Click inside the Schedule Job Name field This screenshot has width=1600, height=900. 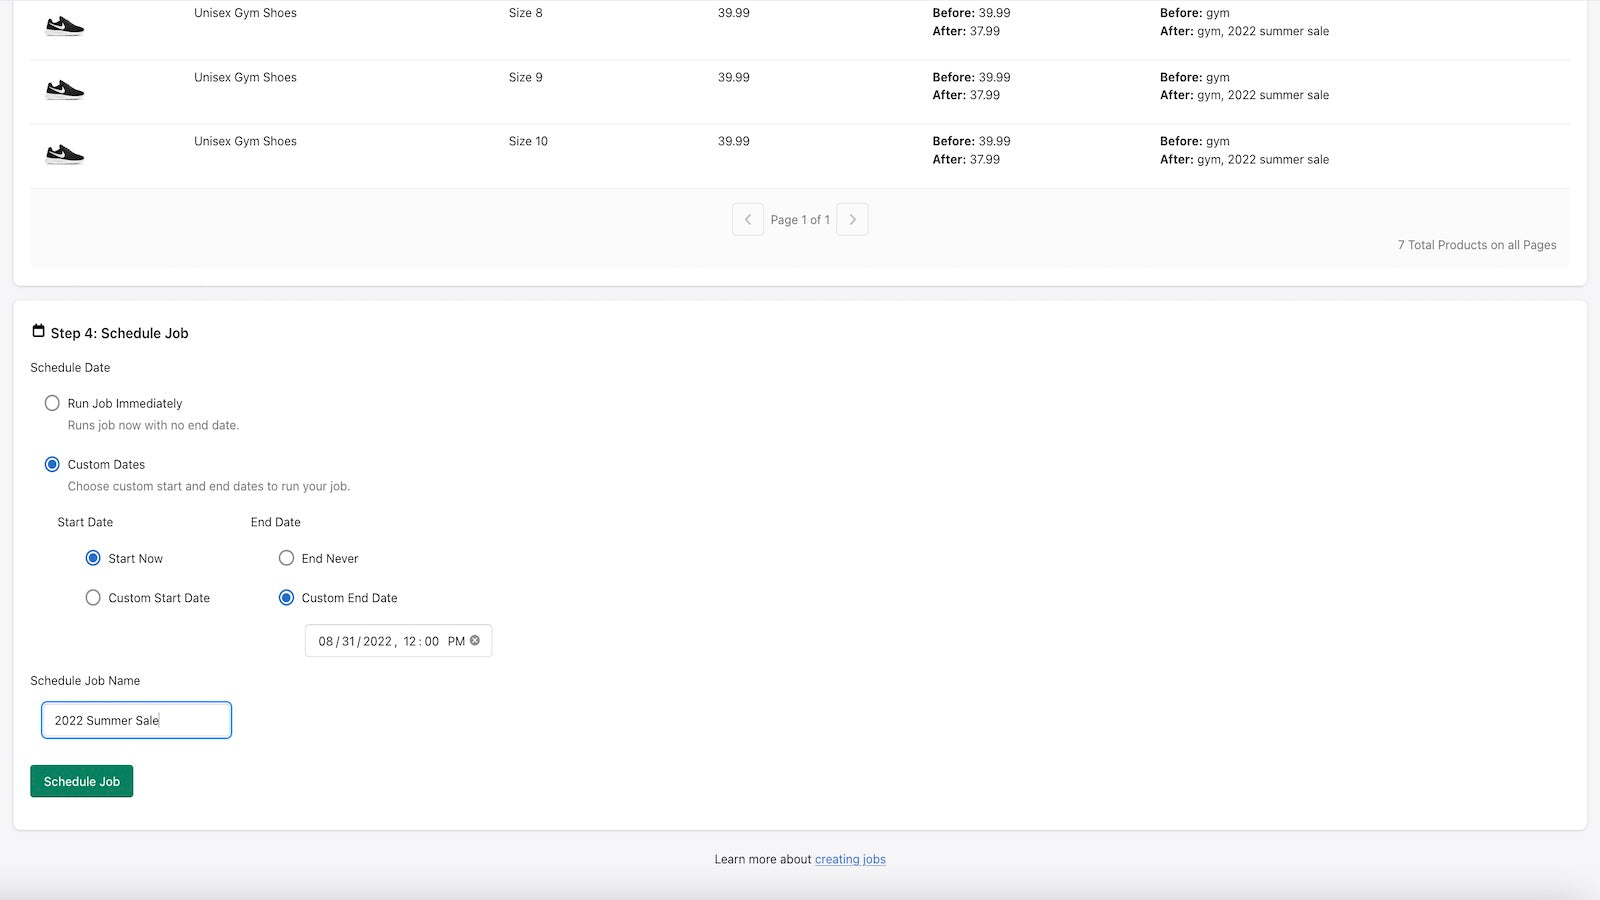(136, 720)
